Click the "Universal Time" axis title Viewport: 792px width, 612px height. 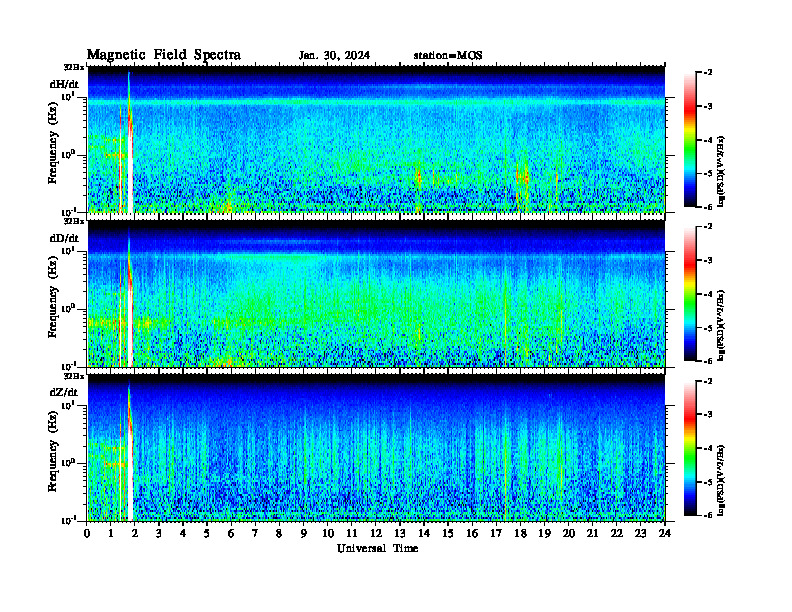point(377,548)
